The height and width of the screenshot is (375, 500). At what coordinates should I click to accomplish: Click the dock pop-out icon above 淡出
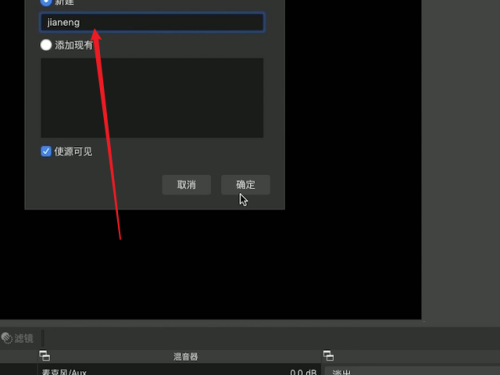pyautogui.click(x=328, y=356)
